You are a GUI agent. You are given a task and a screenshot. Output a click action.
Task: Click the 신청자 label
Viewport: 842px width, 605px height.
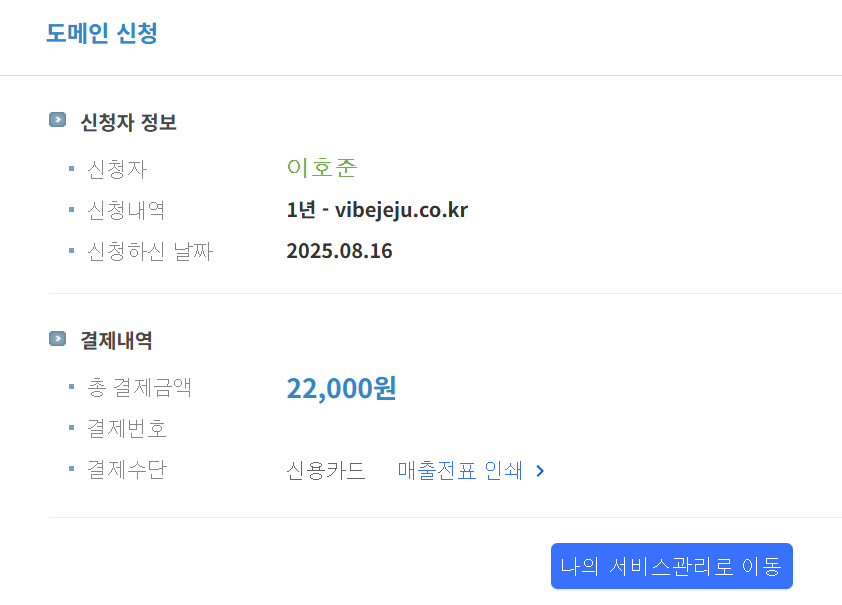[x=117, y=170]
